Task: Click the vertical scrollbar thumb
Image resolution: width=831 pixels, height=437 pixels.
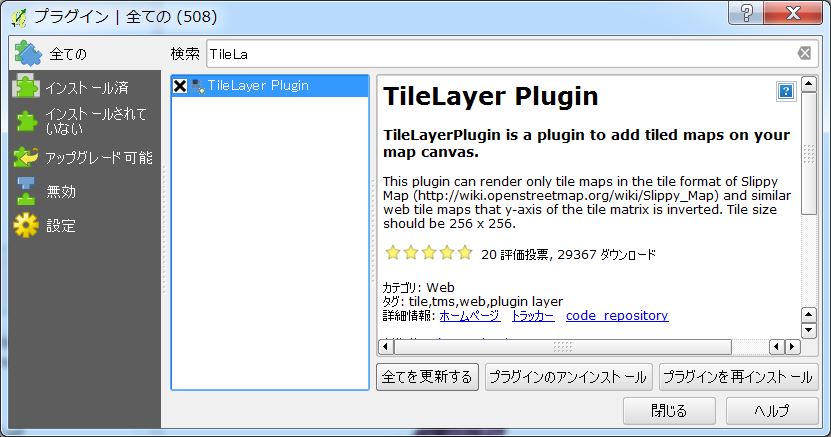Action: pos(809,154)
